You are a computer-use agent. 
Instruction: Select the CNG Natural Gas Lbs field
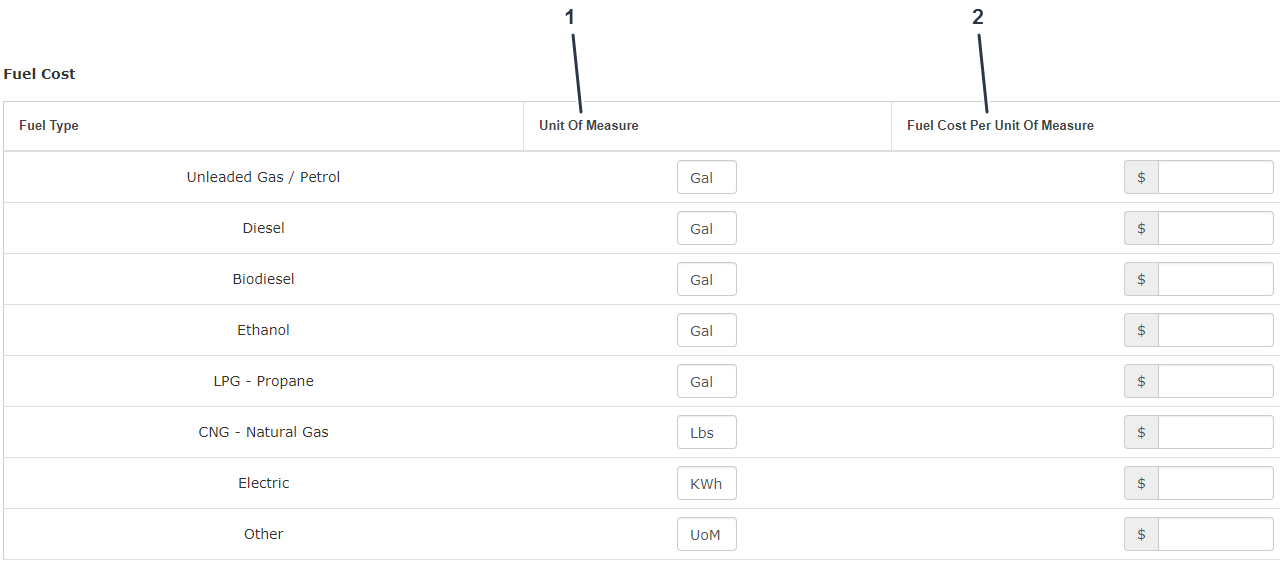tap(706, 432)
